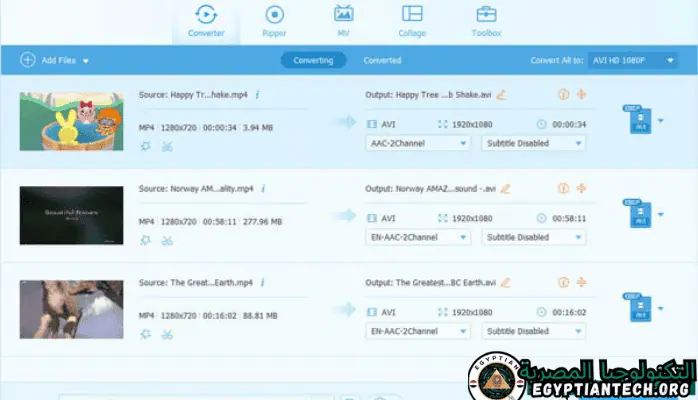Click the cut scissors icon for Happy Tree video
Viewport: 698px width, 400px height.
click(167, 146)
